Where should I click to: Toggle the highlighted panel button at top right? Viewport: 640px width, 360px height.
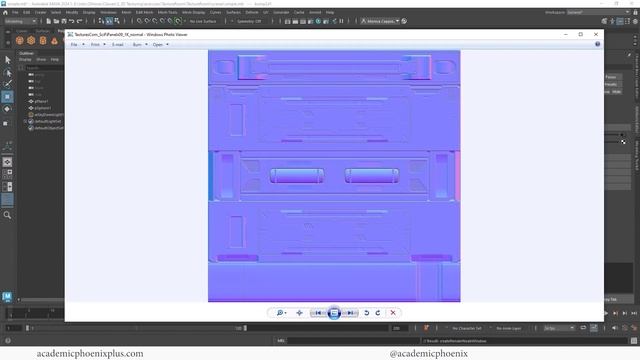click(x=620, y=21)
